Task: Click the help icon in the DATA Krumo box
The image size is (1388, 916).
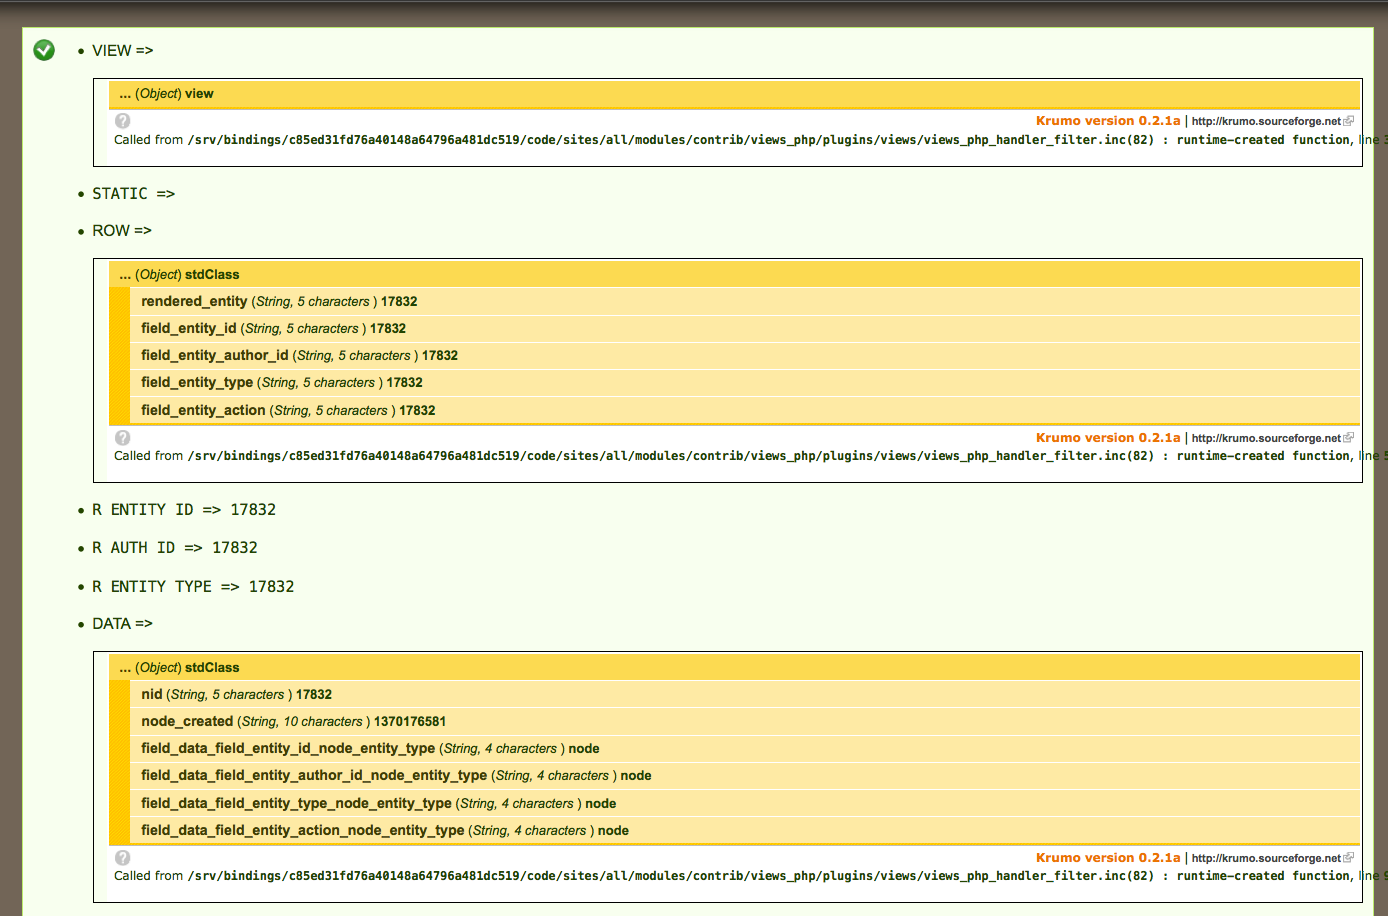Action: pyautogui.click(x=123, y=858)
